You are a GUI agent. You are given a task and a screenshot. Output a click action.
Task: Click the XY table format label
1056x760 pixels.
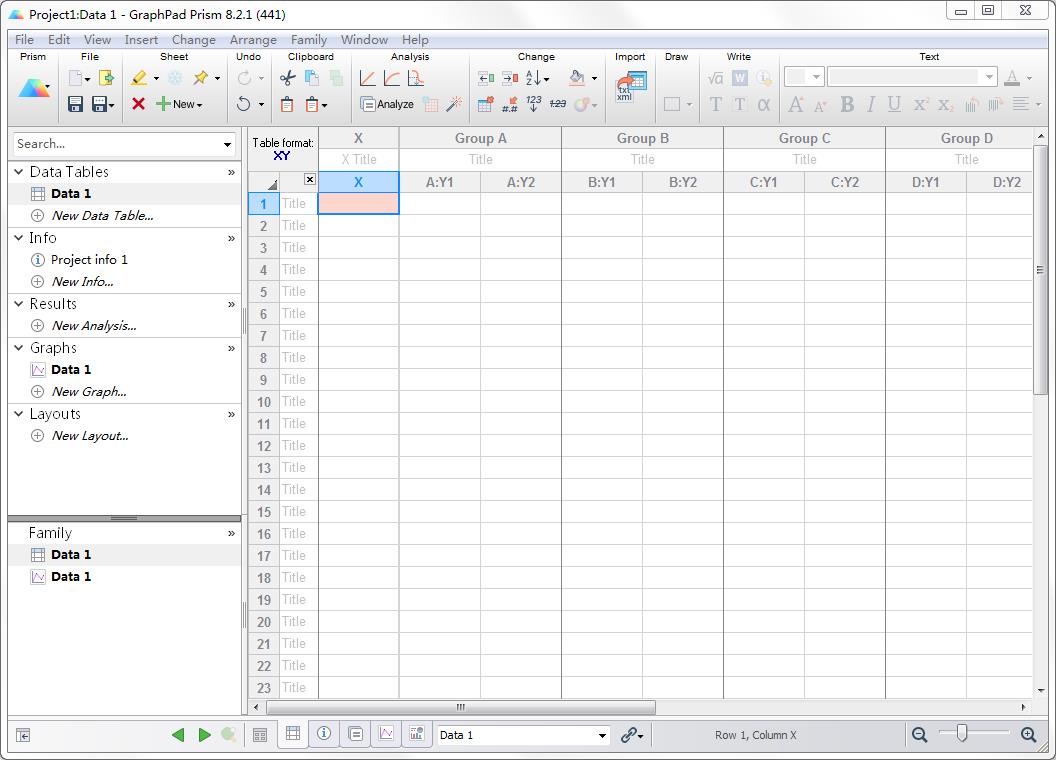click(282, 156)
